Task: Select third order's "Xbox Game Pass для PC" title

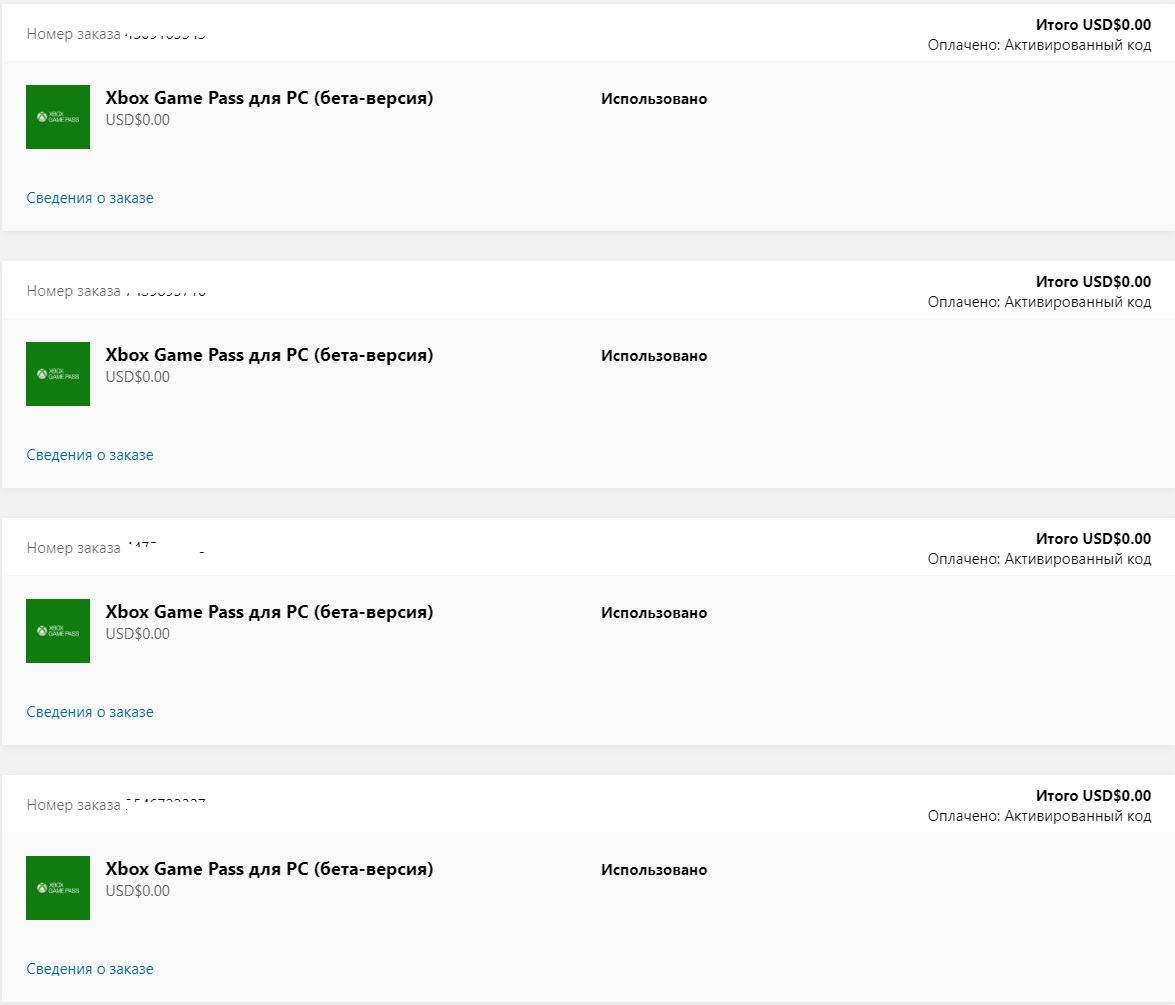Action: [269, 612]
